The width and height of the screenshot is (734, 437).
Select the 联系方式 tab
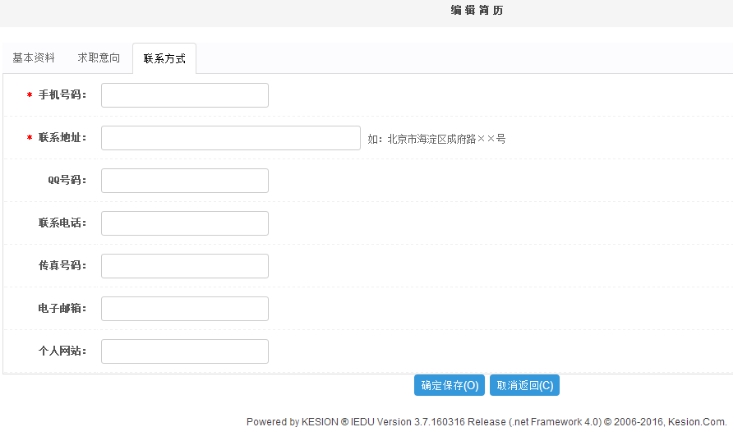pyautogui.click(x=164, y=59)
